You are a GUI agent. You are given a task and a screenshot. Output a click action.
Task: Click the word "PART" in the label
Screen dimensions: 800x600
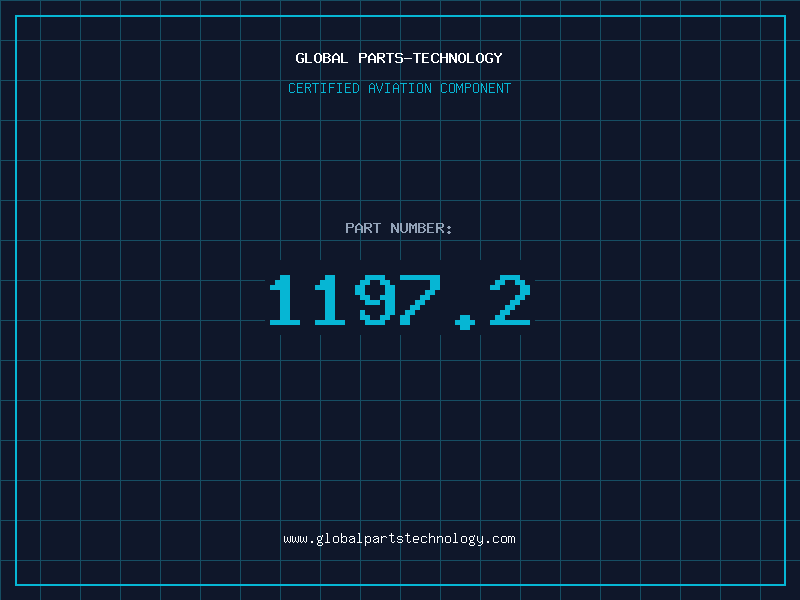363,228
